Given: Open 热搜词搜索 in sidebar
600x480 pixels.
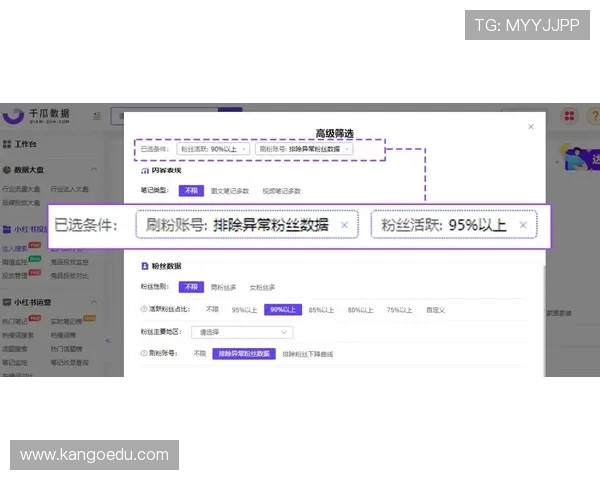Looking at the screenshot, I should click(x=18, y=335).
